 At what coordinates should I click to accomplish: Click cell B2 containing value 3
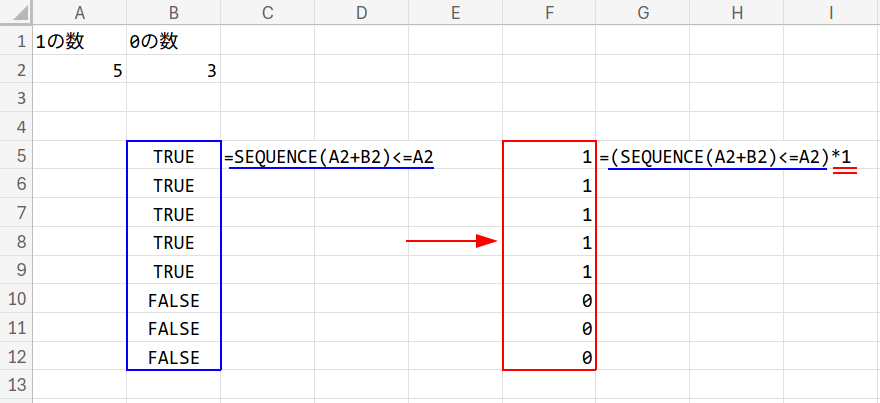[x=174, y=71]
